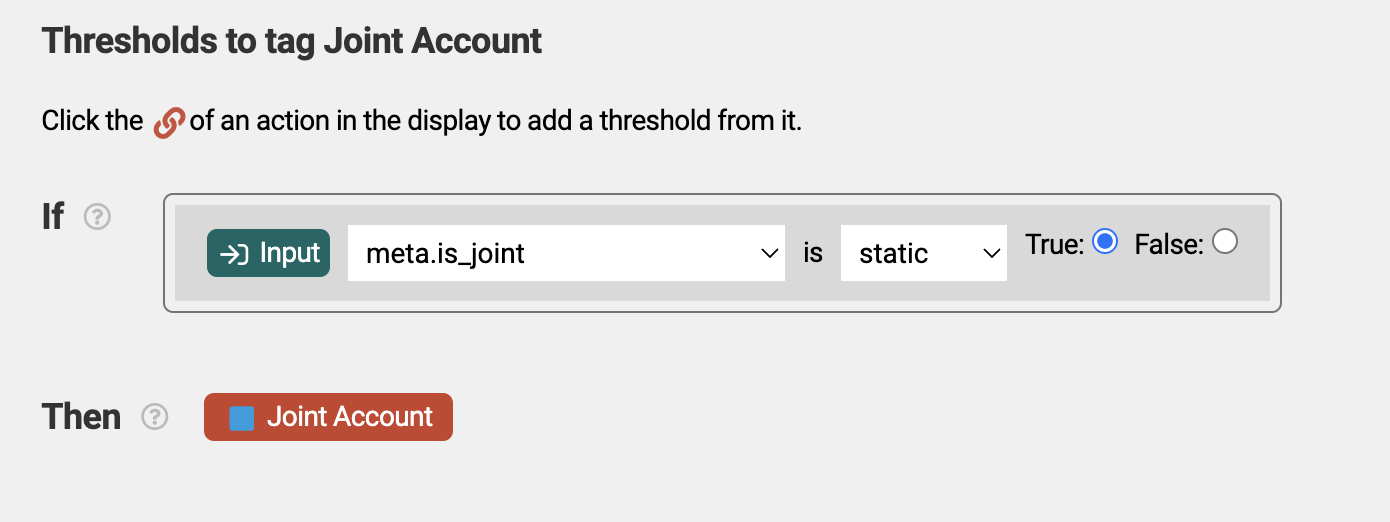Open the static comparison type dropdown

coord(924,253)
